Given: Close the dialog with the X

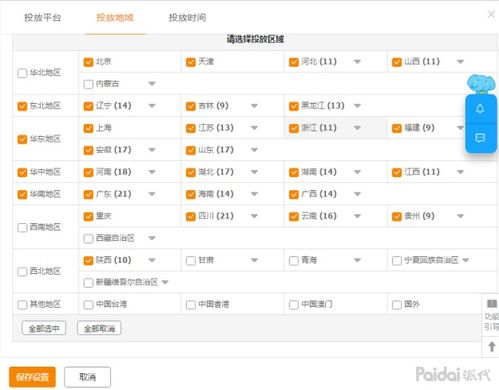Looking at the screenshot, I should pos(491,14).
